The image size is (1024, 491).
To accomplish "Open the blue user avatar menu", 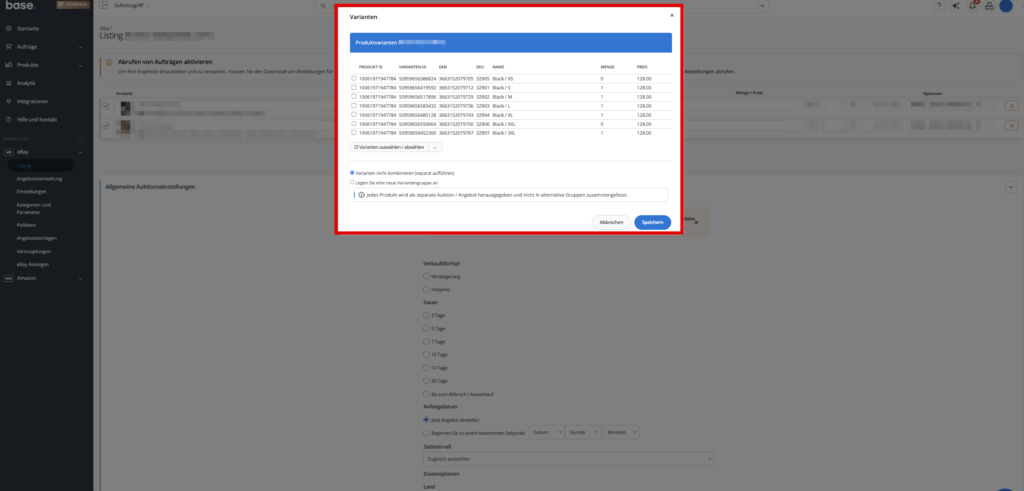I will click(1006, 6).
